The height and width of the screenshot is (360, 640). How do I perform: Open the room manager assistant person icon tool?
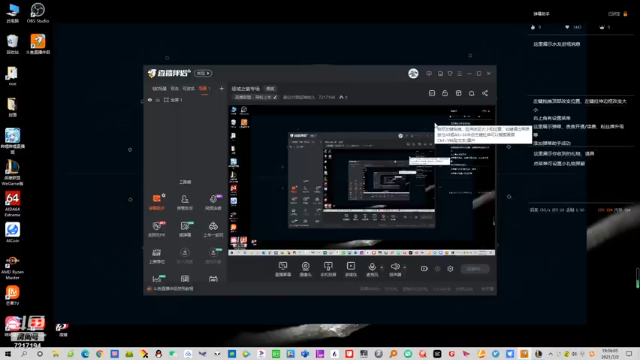184,202
